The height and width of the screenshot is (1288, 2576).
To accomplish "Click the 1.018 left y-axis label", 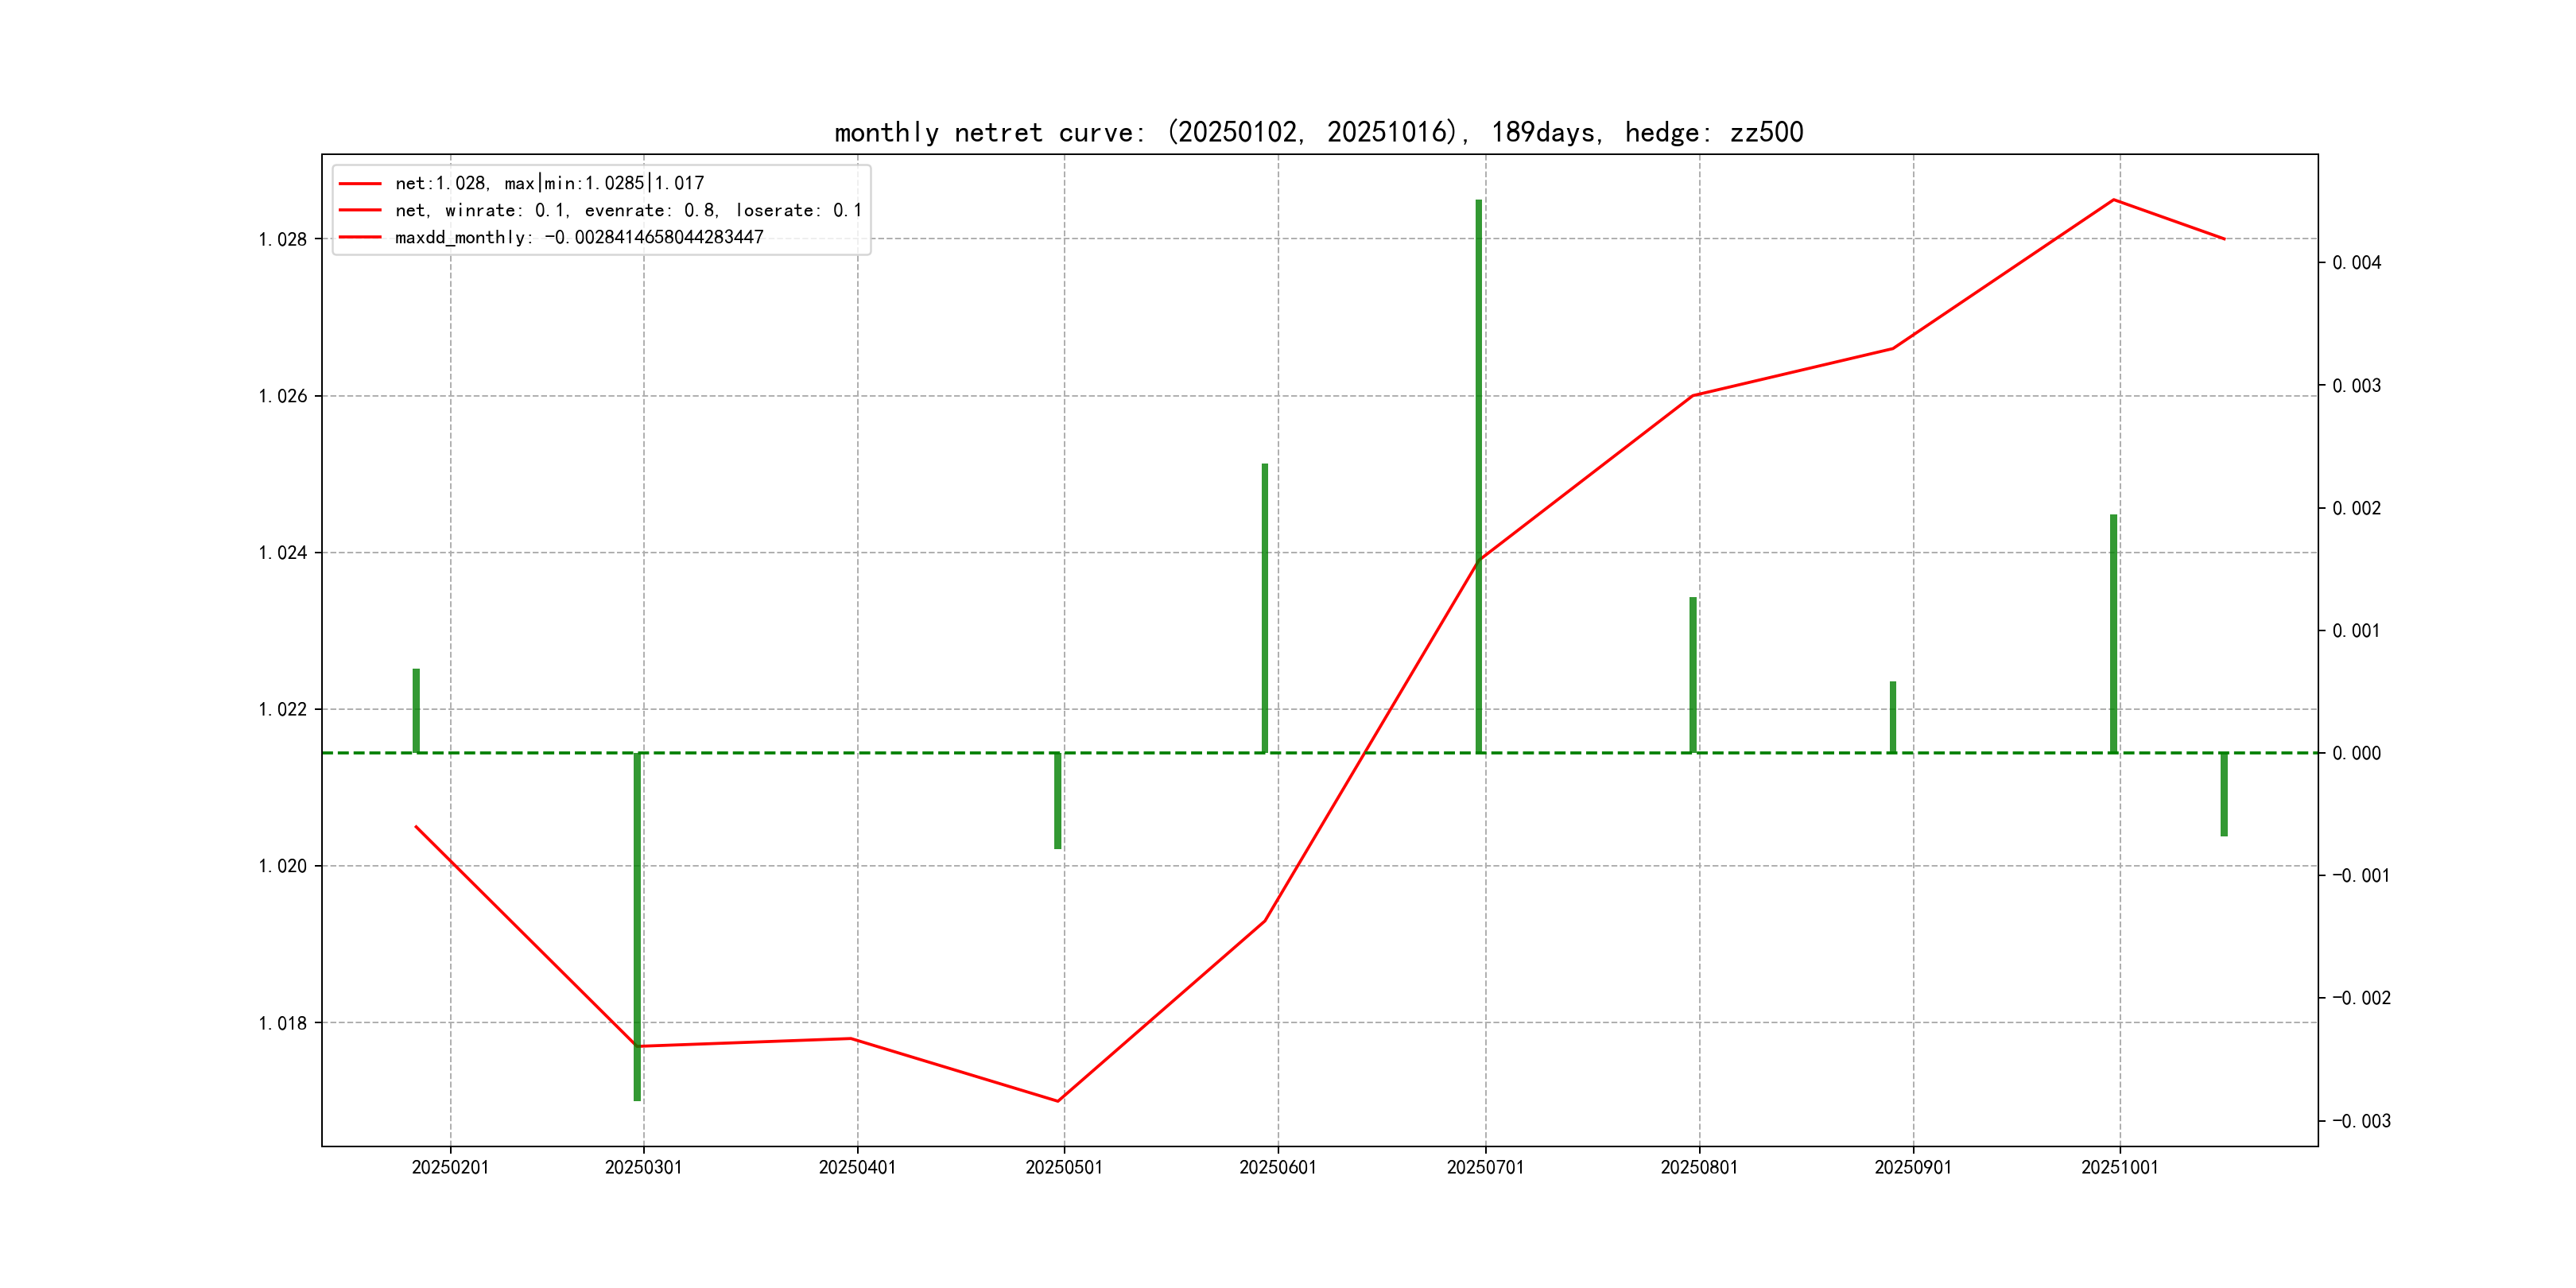I will pyautogui.click(x=283, y=1023).
